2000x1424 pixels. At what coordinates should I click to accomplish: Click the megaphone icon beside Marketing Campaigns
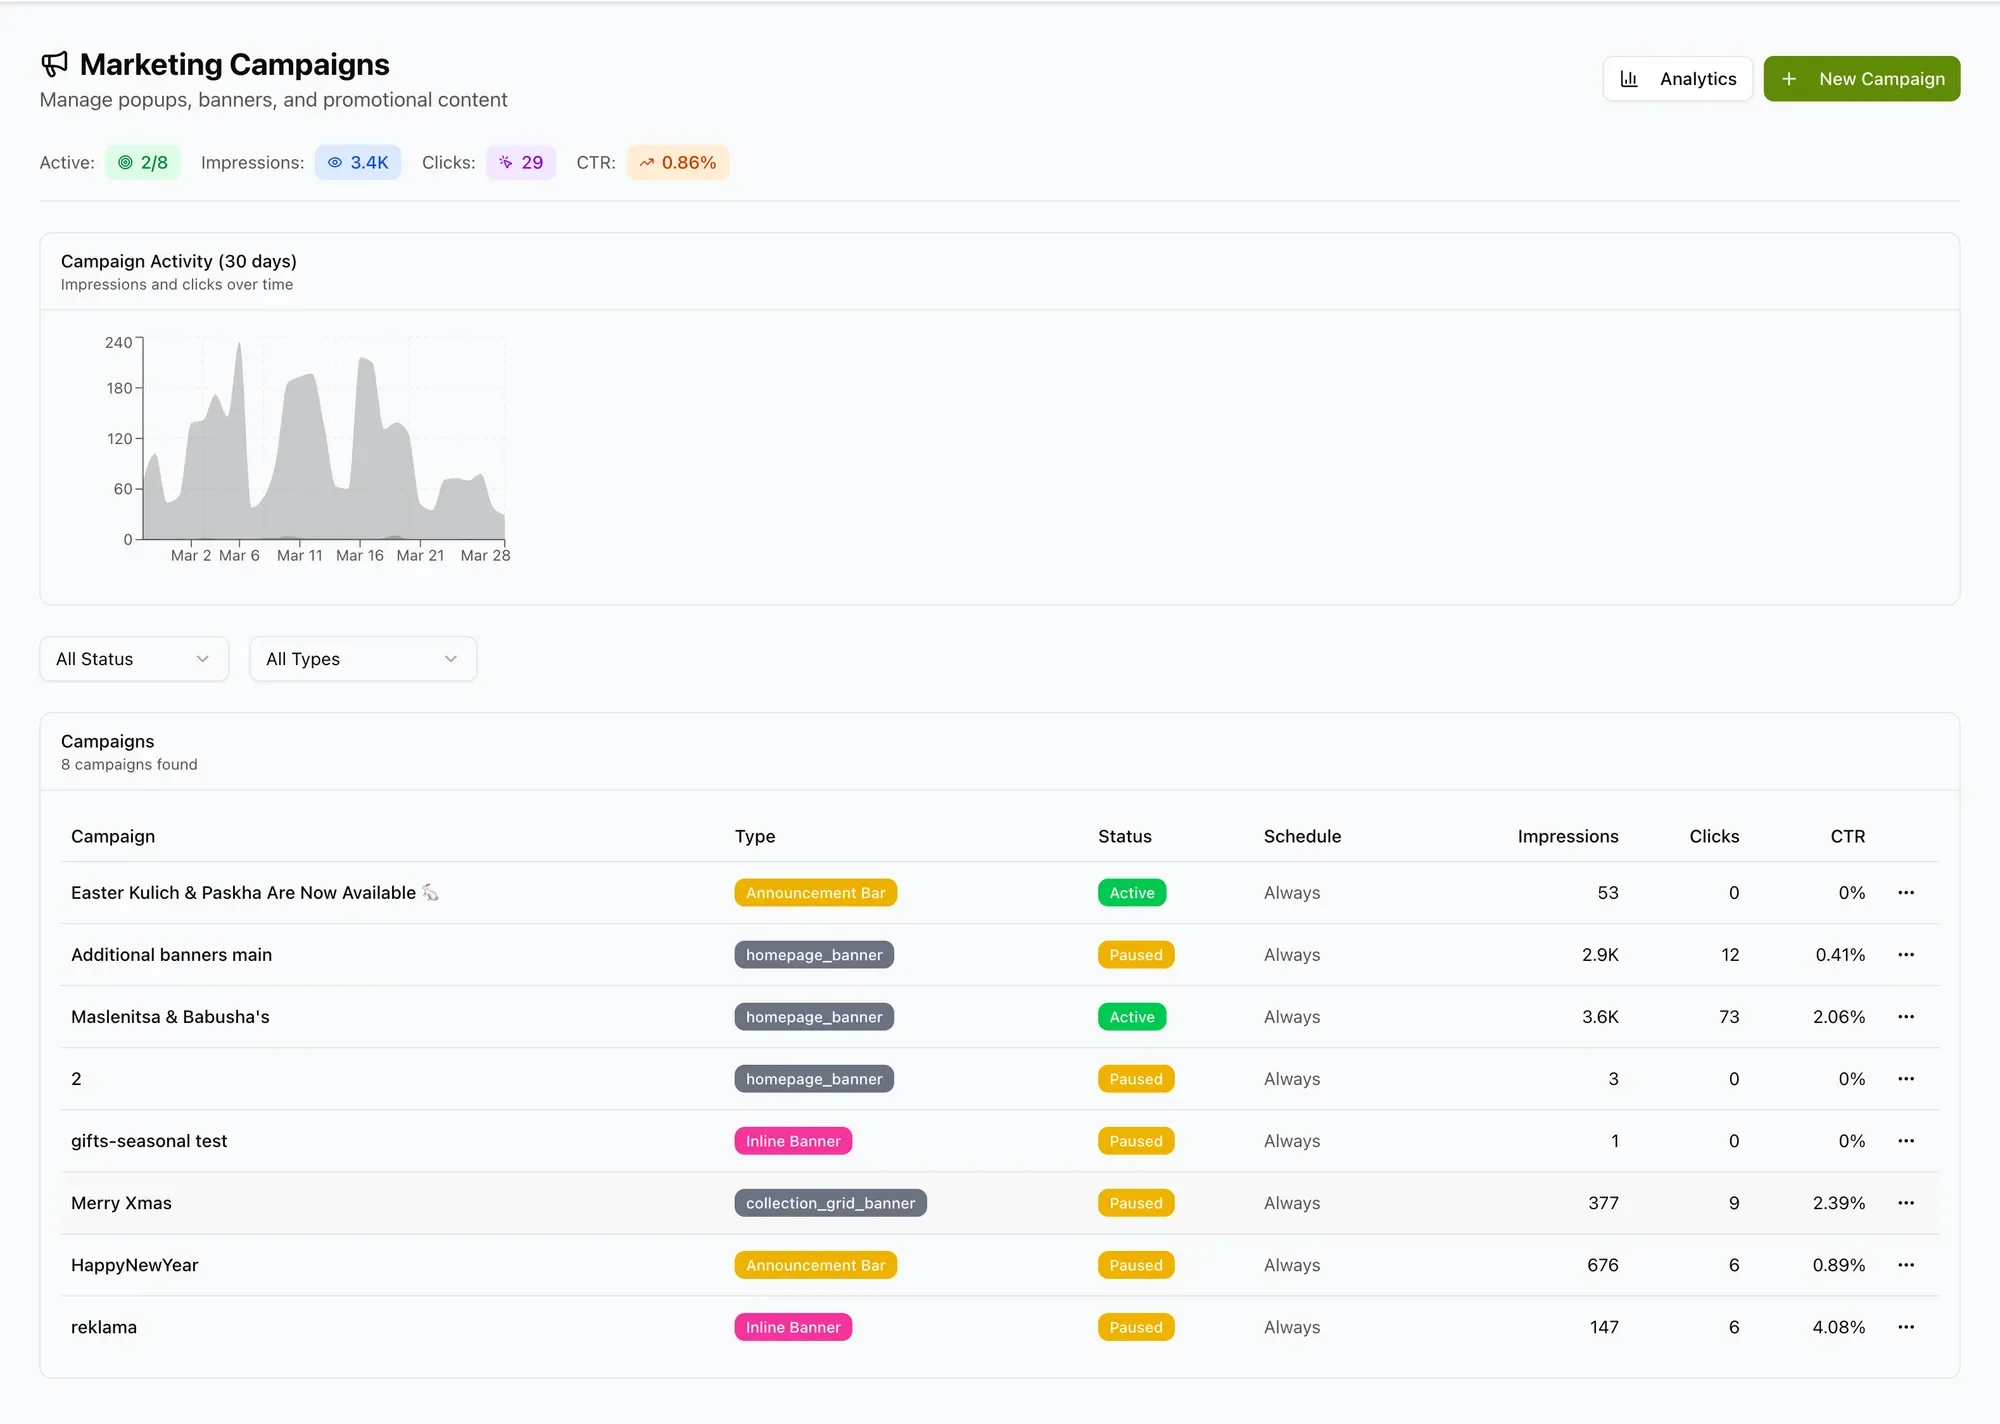click(54, 64)
